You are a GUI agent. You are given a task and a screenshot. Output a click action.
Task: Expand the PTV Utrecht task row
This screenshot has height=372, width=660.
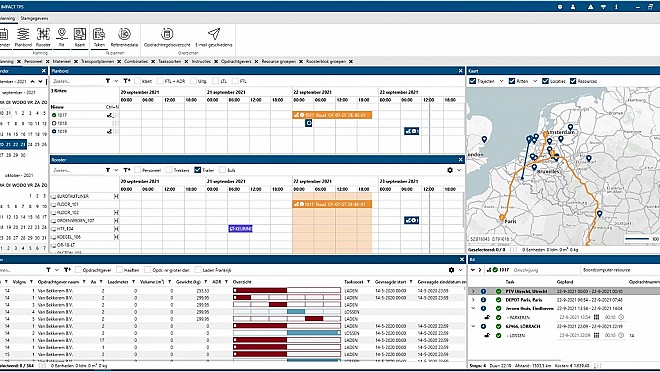coord(473,291)
